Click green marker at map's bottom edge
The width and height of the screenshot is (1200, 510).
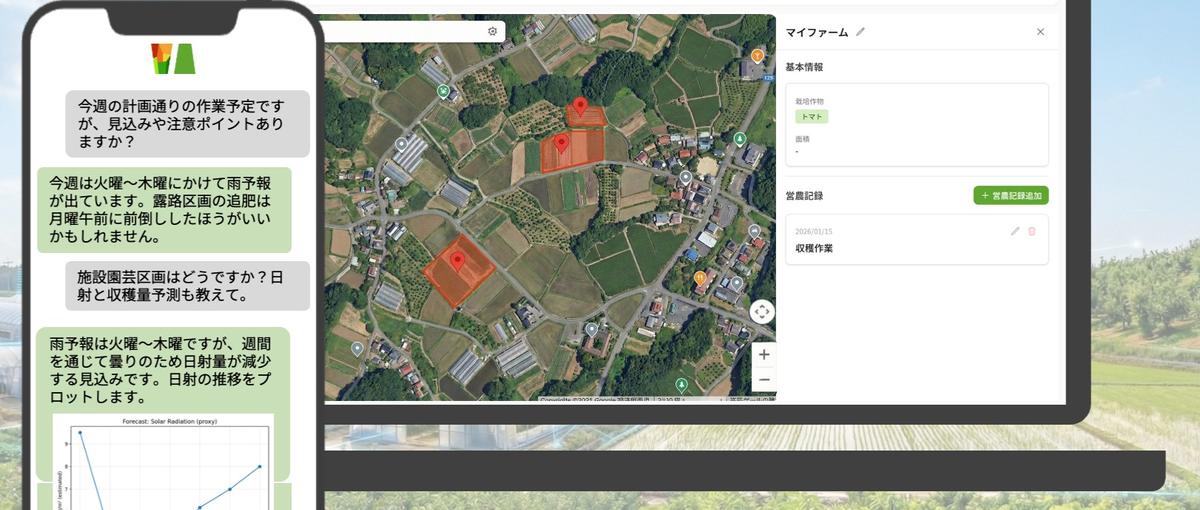coord(682,384)
